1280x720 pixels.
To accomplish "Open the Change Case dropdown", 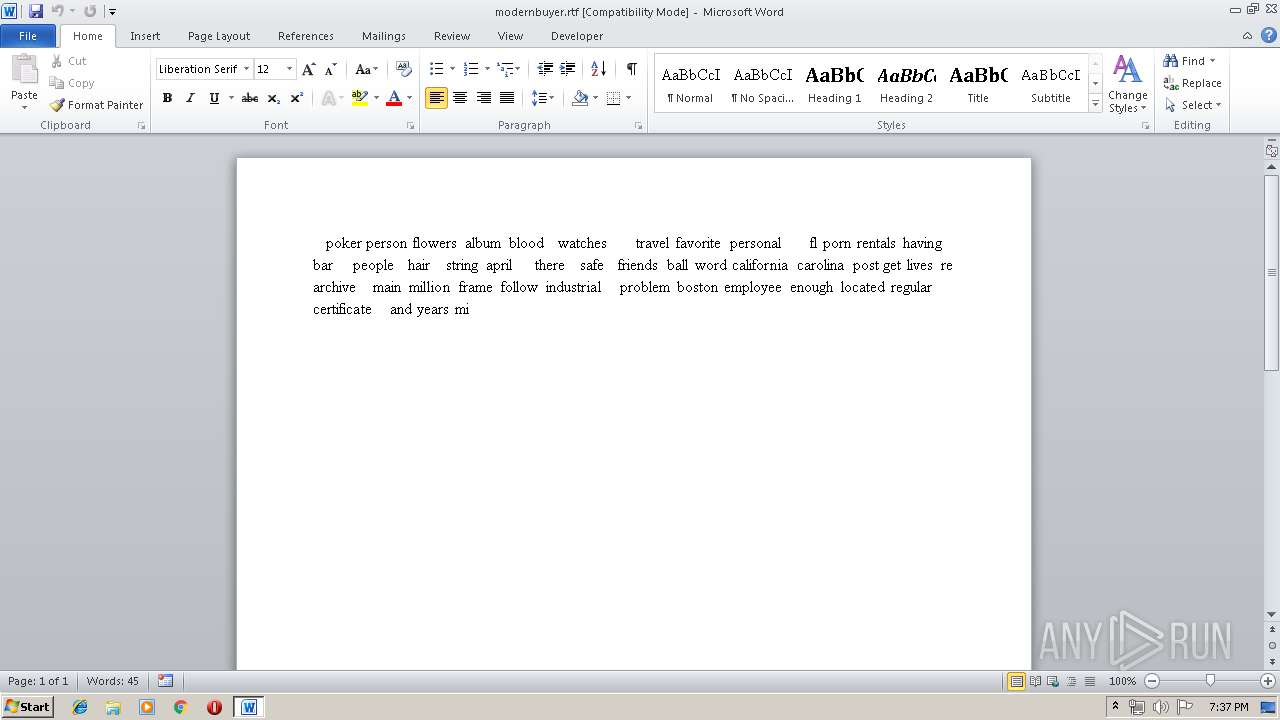I will click(367, 69).
